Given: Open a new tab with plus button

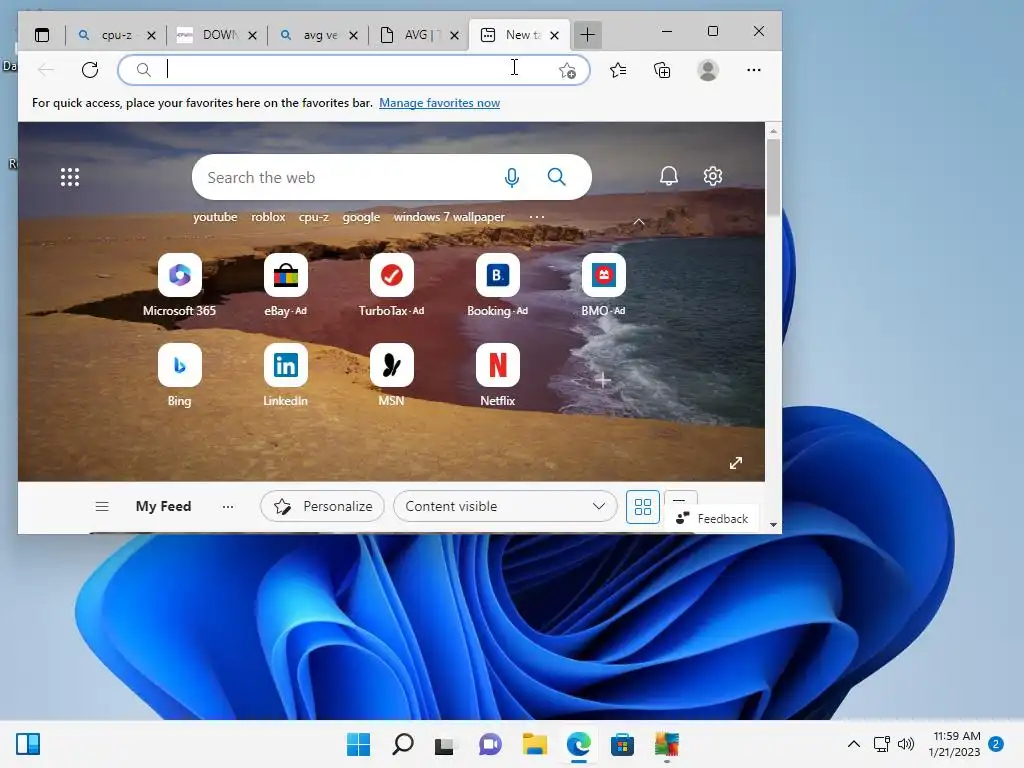Looking at the screenshot, I should 587,35.
